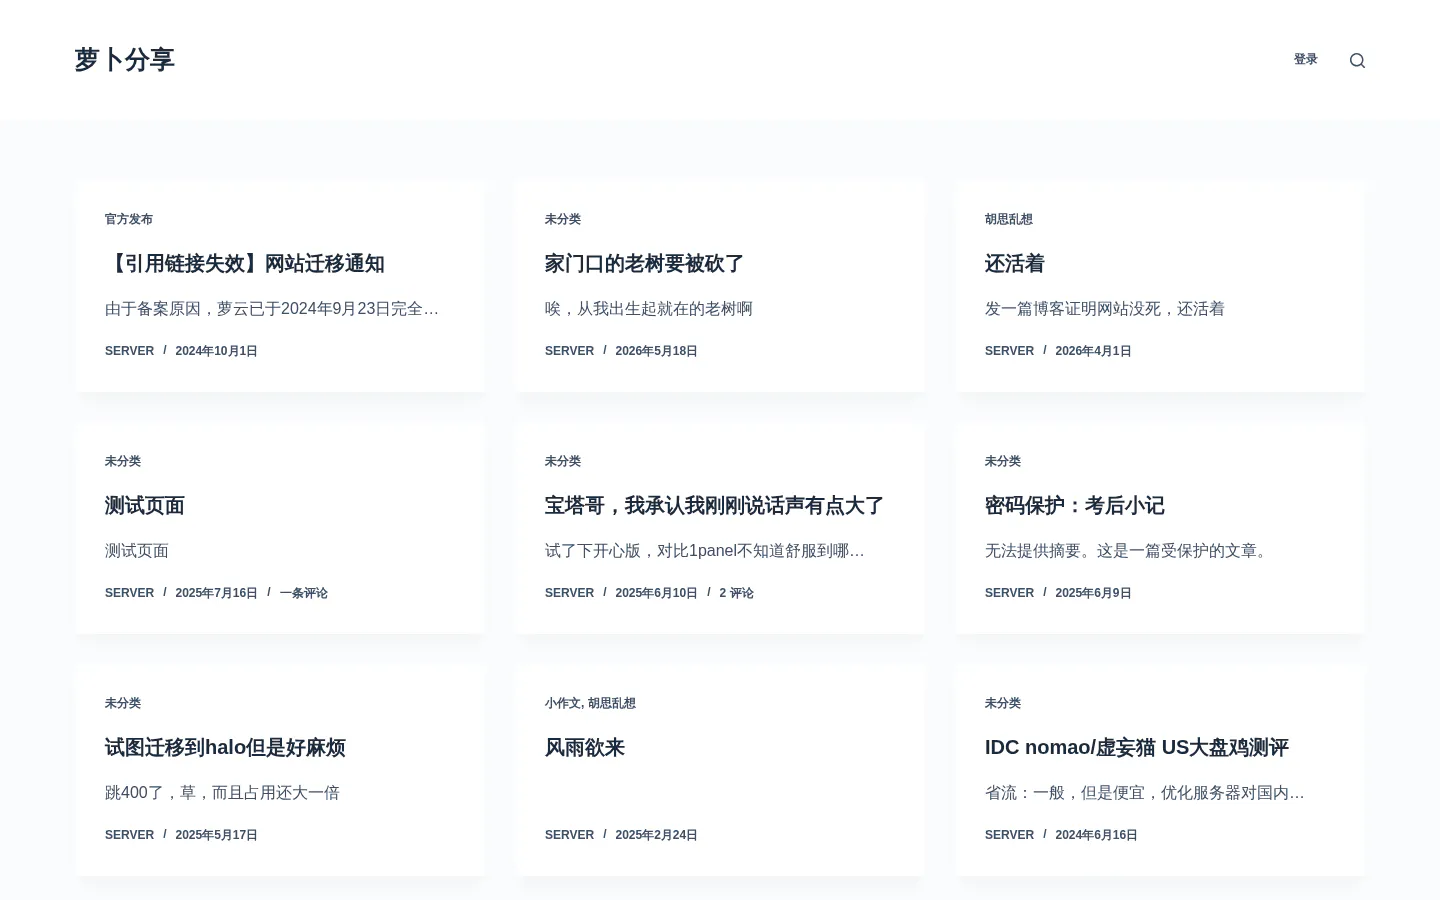Screen dimensions: 1440x900
Task: Open post title 测试页面
Action: 145,506
